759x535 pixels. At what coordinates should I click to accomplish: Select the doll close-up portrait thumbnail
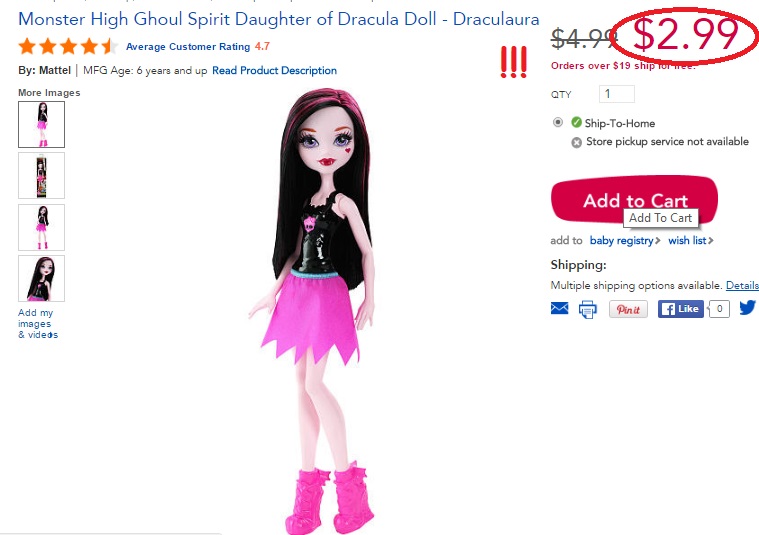pos(42,278)
